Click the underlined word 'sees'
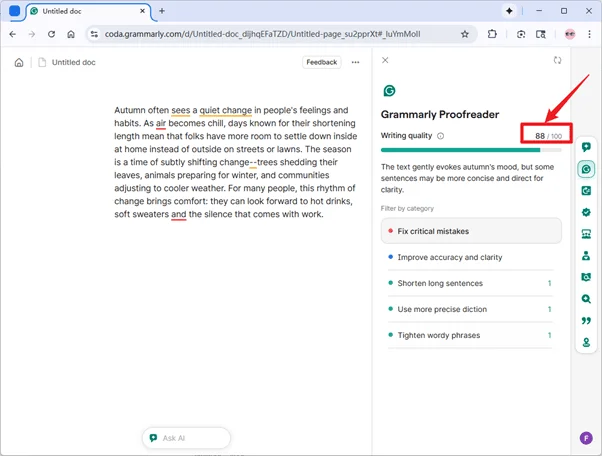This screenshot has width=602, height=456. pos(180,110)
